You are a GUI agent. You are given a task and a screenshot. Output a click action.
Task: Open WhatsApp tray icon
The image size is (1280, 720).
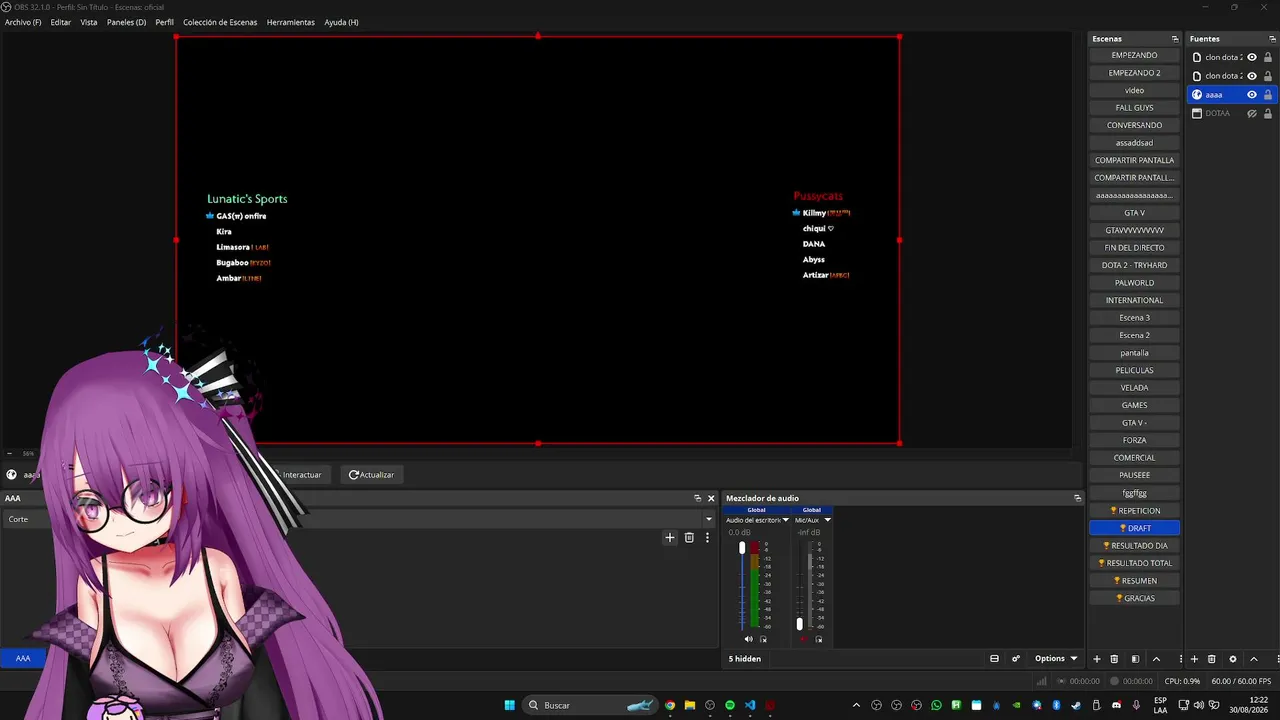[x=936, y=705]
